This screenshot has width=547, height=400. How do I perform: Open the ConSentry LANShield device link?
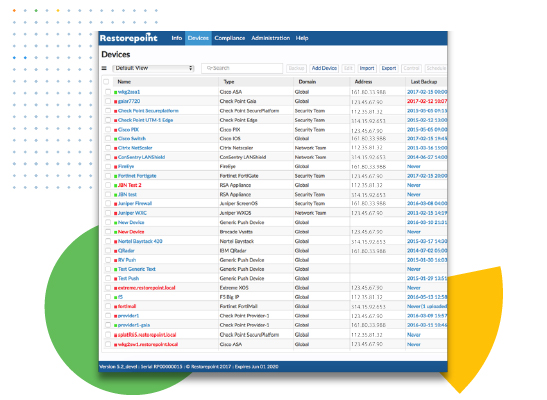(141, 157)
